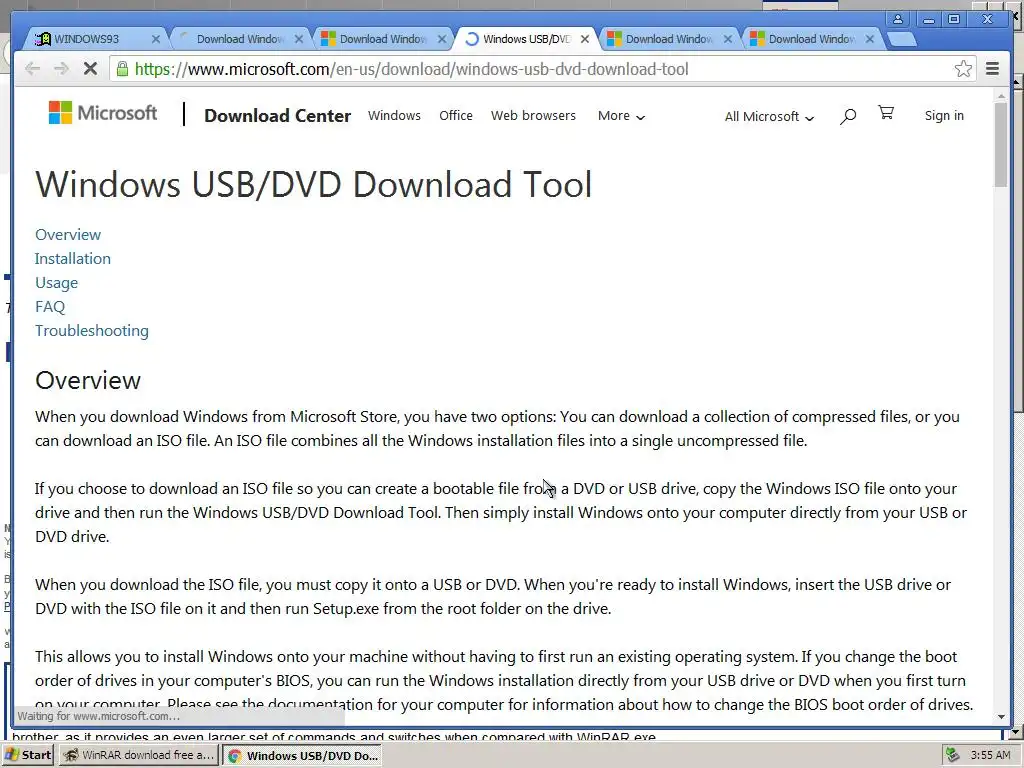Switch to the third Download Windows tab
Viewport: 1024px width, 768px height.
click(x=383, y=39)
